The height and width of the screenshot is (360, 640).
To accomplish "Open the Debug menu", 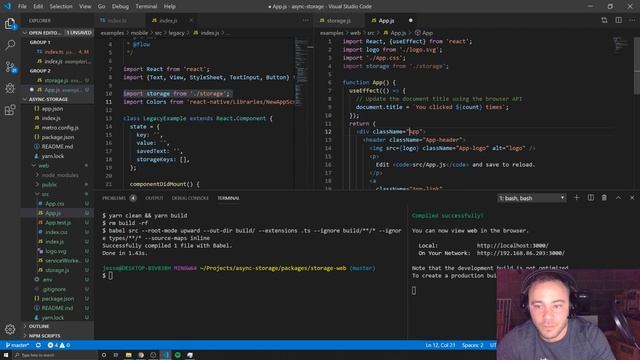I will click(120, 7).
